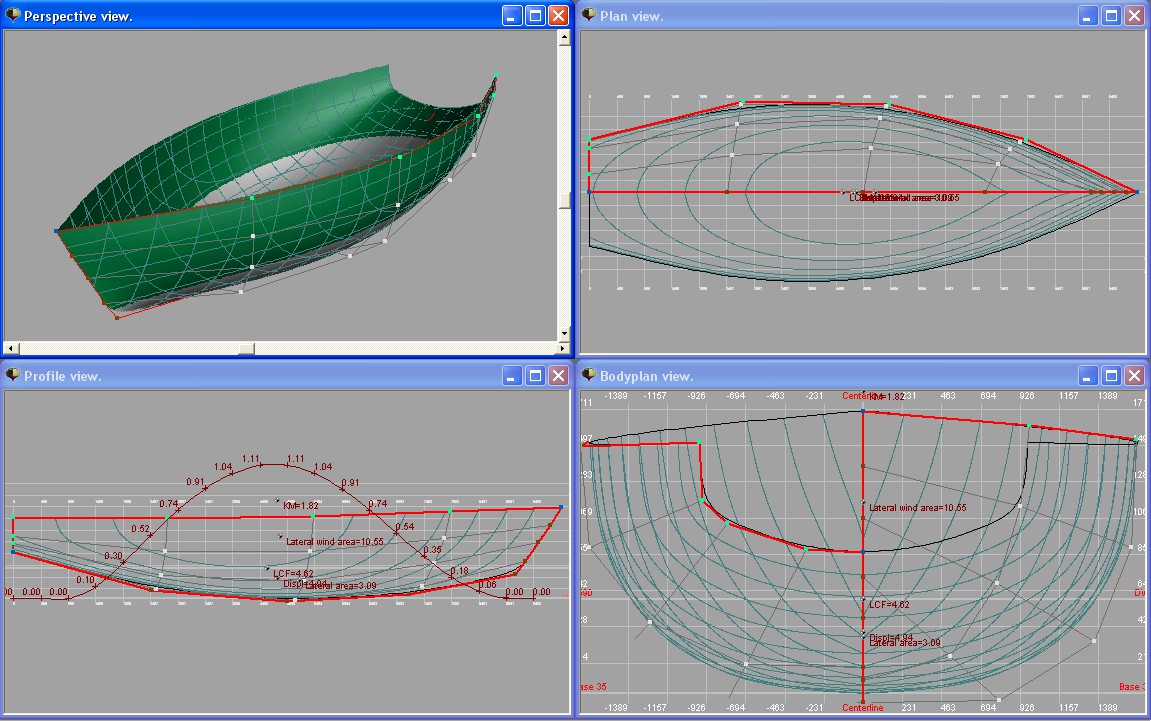Click the 0.10 curve value in Profile view

[86, 580]
